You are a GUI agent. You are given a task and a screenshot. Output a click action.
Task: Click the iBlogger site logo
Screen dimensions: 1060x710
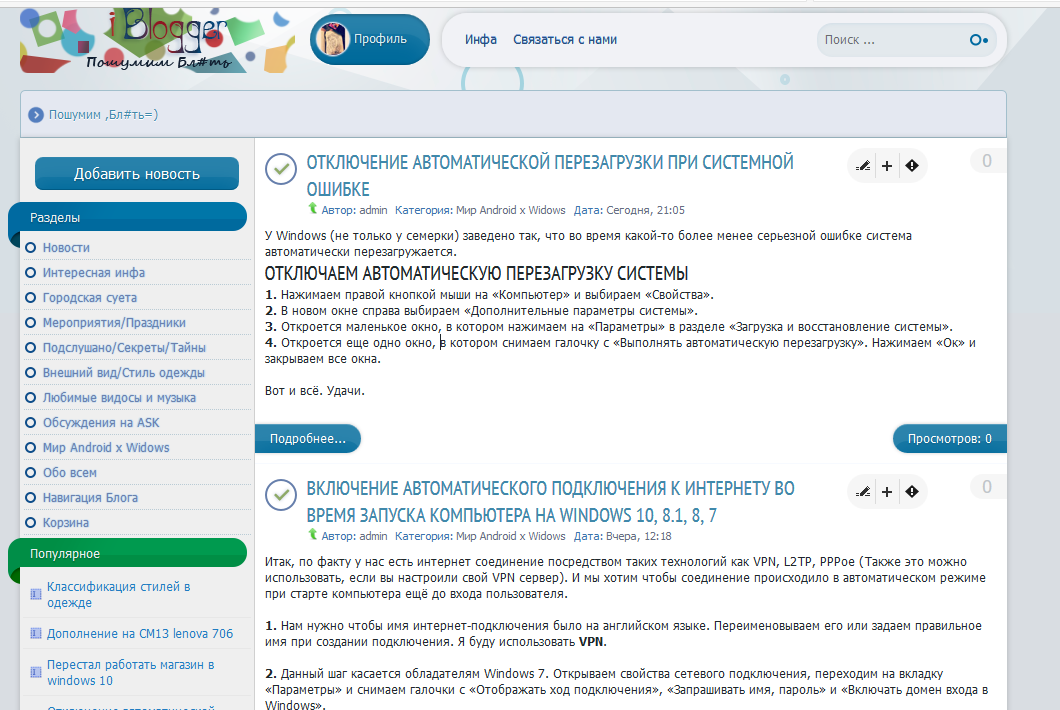pos(126,39)
